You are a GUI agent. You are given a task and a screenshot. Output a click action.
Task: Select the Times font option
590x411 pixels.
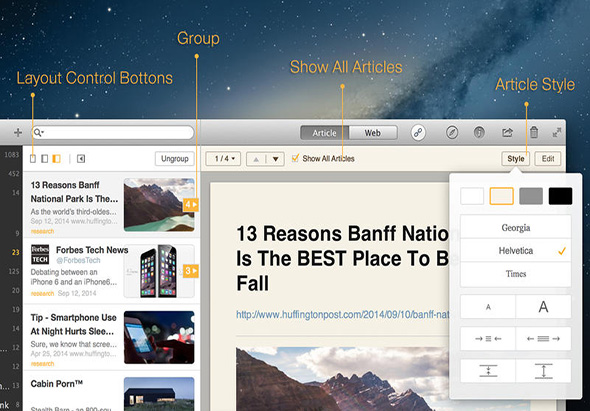pos(515,274)
